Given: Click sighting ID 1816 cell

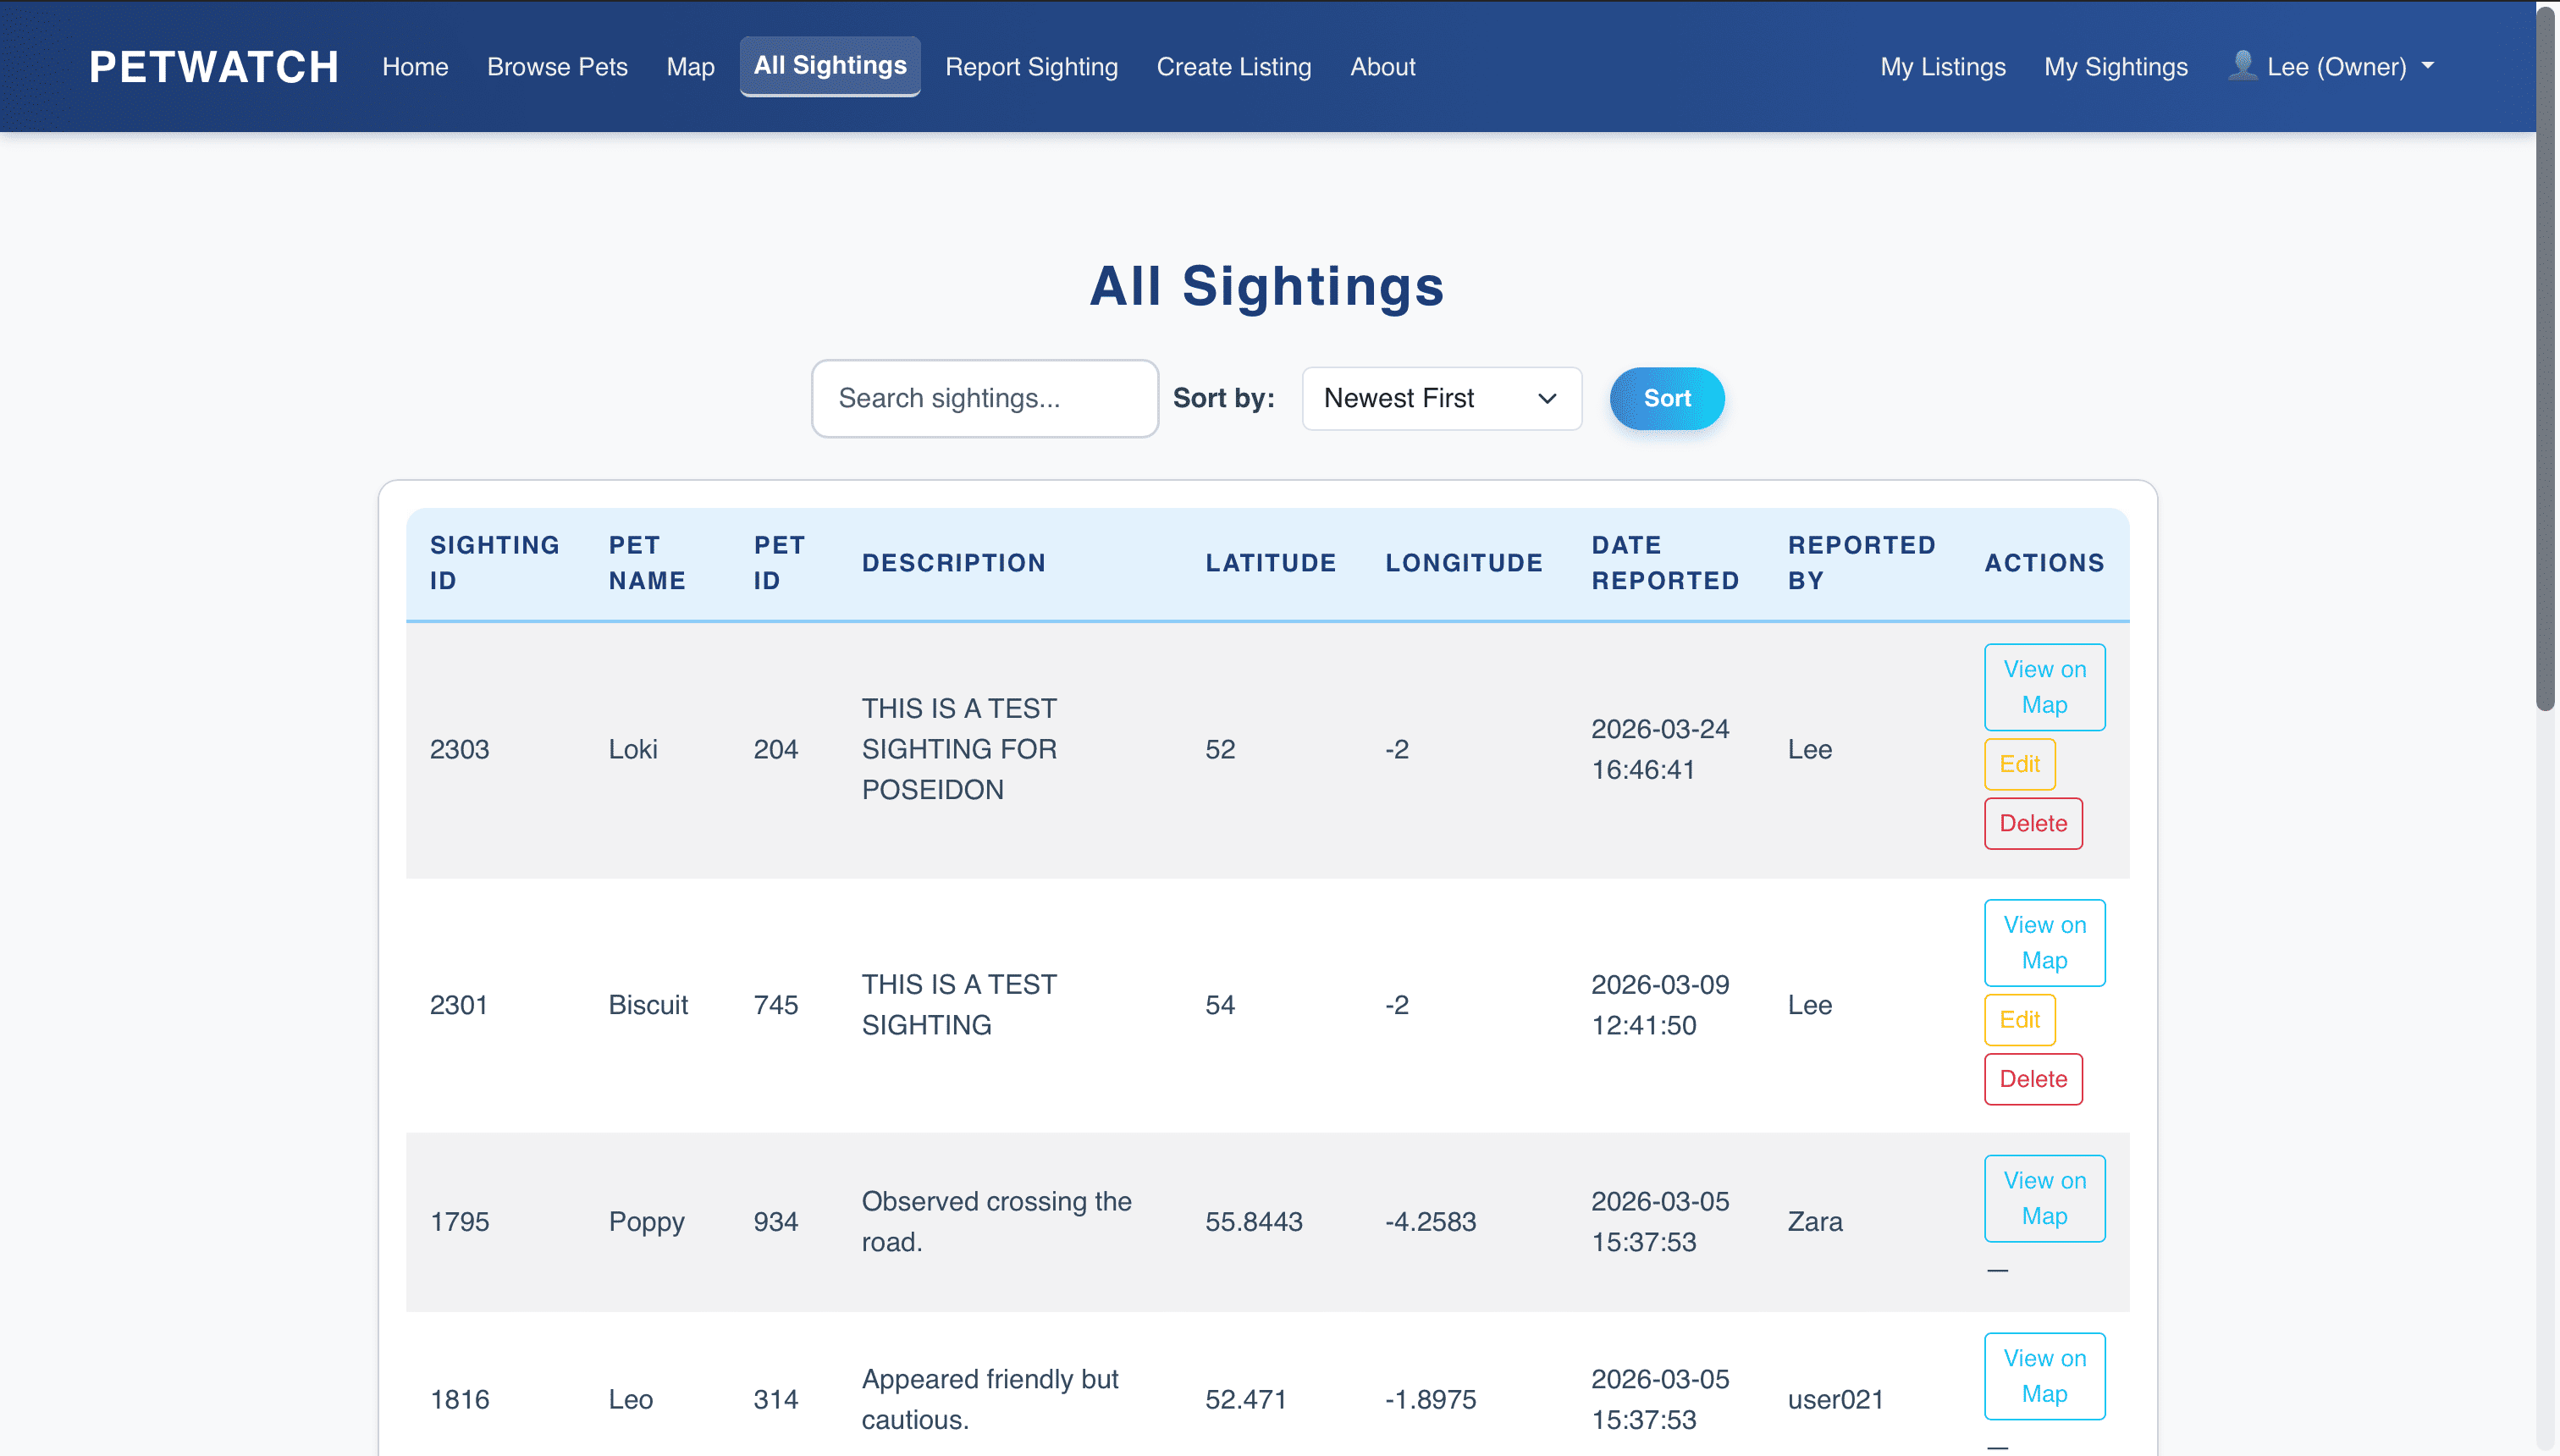Looking at the screenshot, I should [459, 1399].
